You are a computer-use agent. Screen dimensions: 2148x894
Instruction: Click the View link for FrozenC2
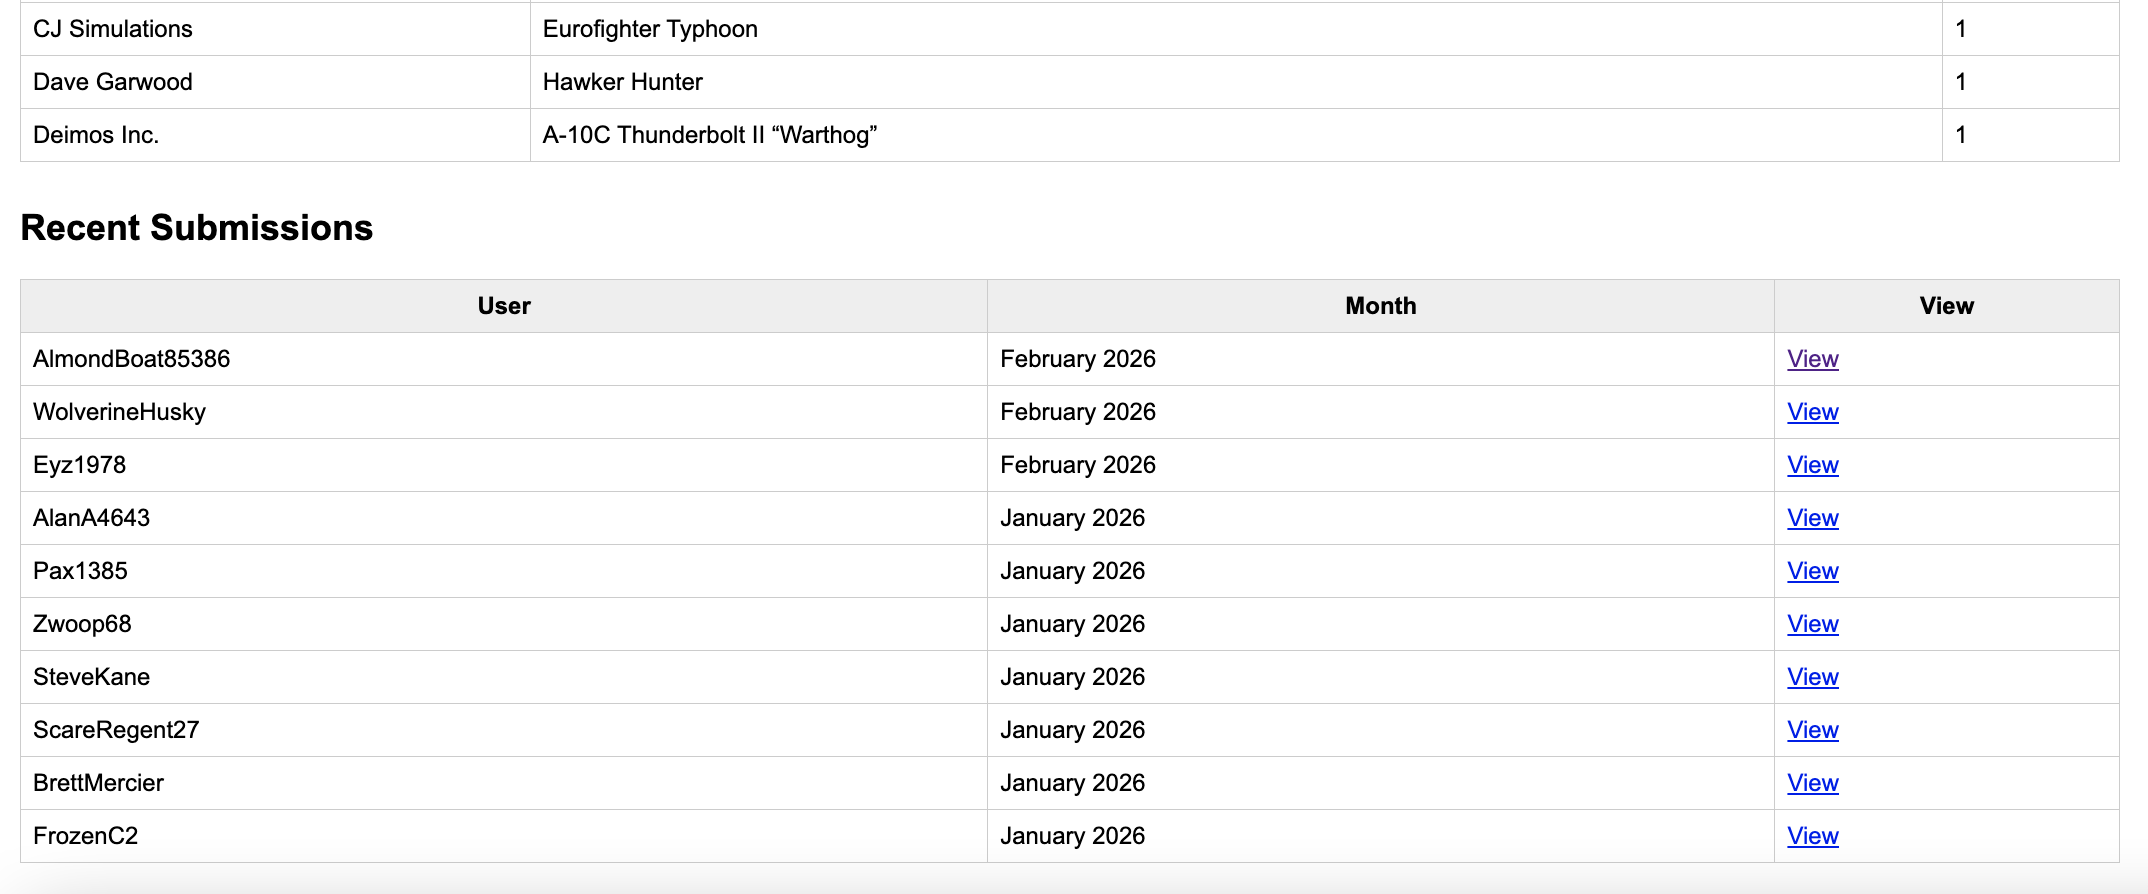[x=1812, y=836]
